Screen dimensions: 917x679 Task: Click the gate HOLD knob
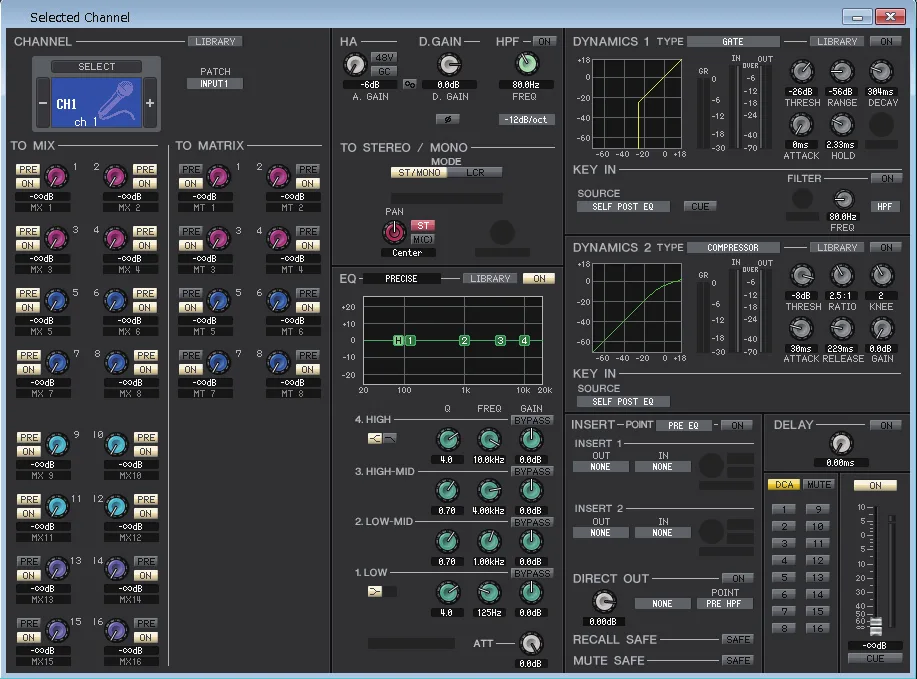[842, 124]
